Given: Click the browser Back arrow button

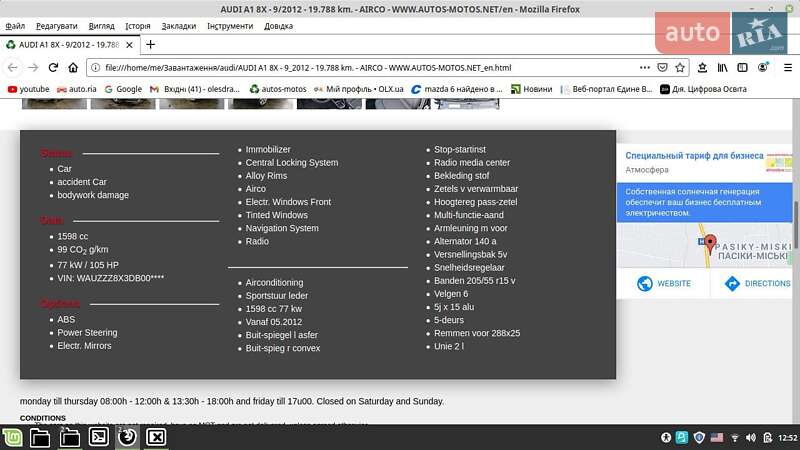Looking at the screenshot, I should coord(12,67).
